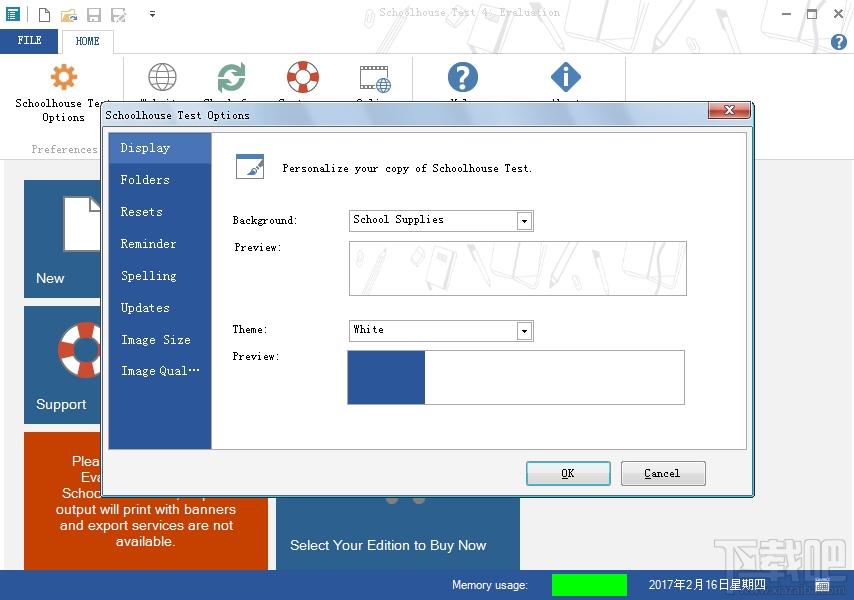854x600 pixels.
Task: Switch to Updates options
Action: pos(160,308)
